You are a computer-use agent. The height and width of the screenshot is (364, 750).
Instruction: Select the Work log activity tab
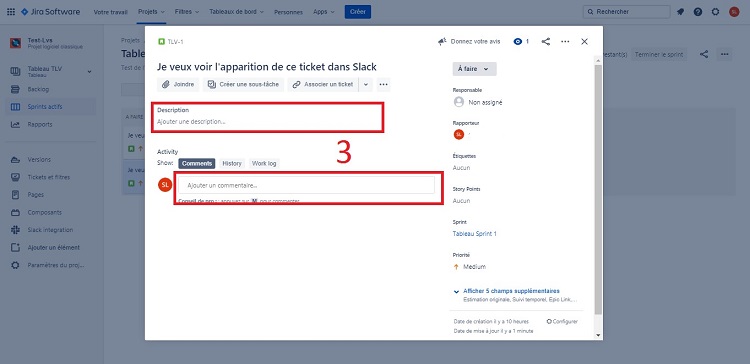(264, 163)
